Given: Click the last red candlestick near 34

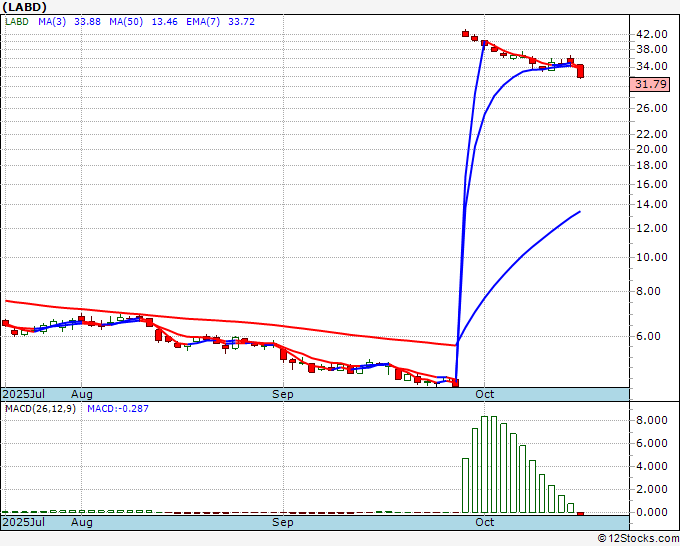Looking at the screenshot, I should [x=580, y=70].
